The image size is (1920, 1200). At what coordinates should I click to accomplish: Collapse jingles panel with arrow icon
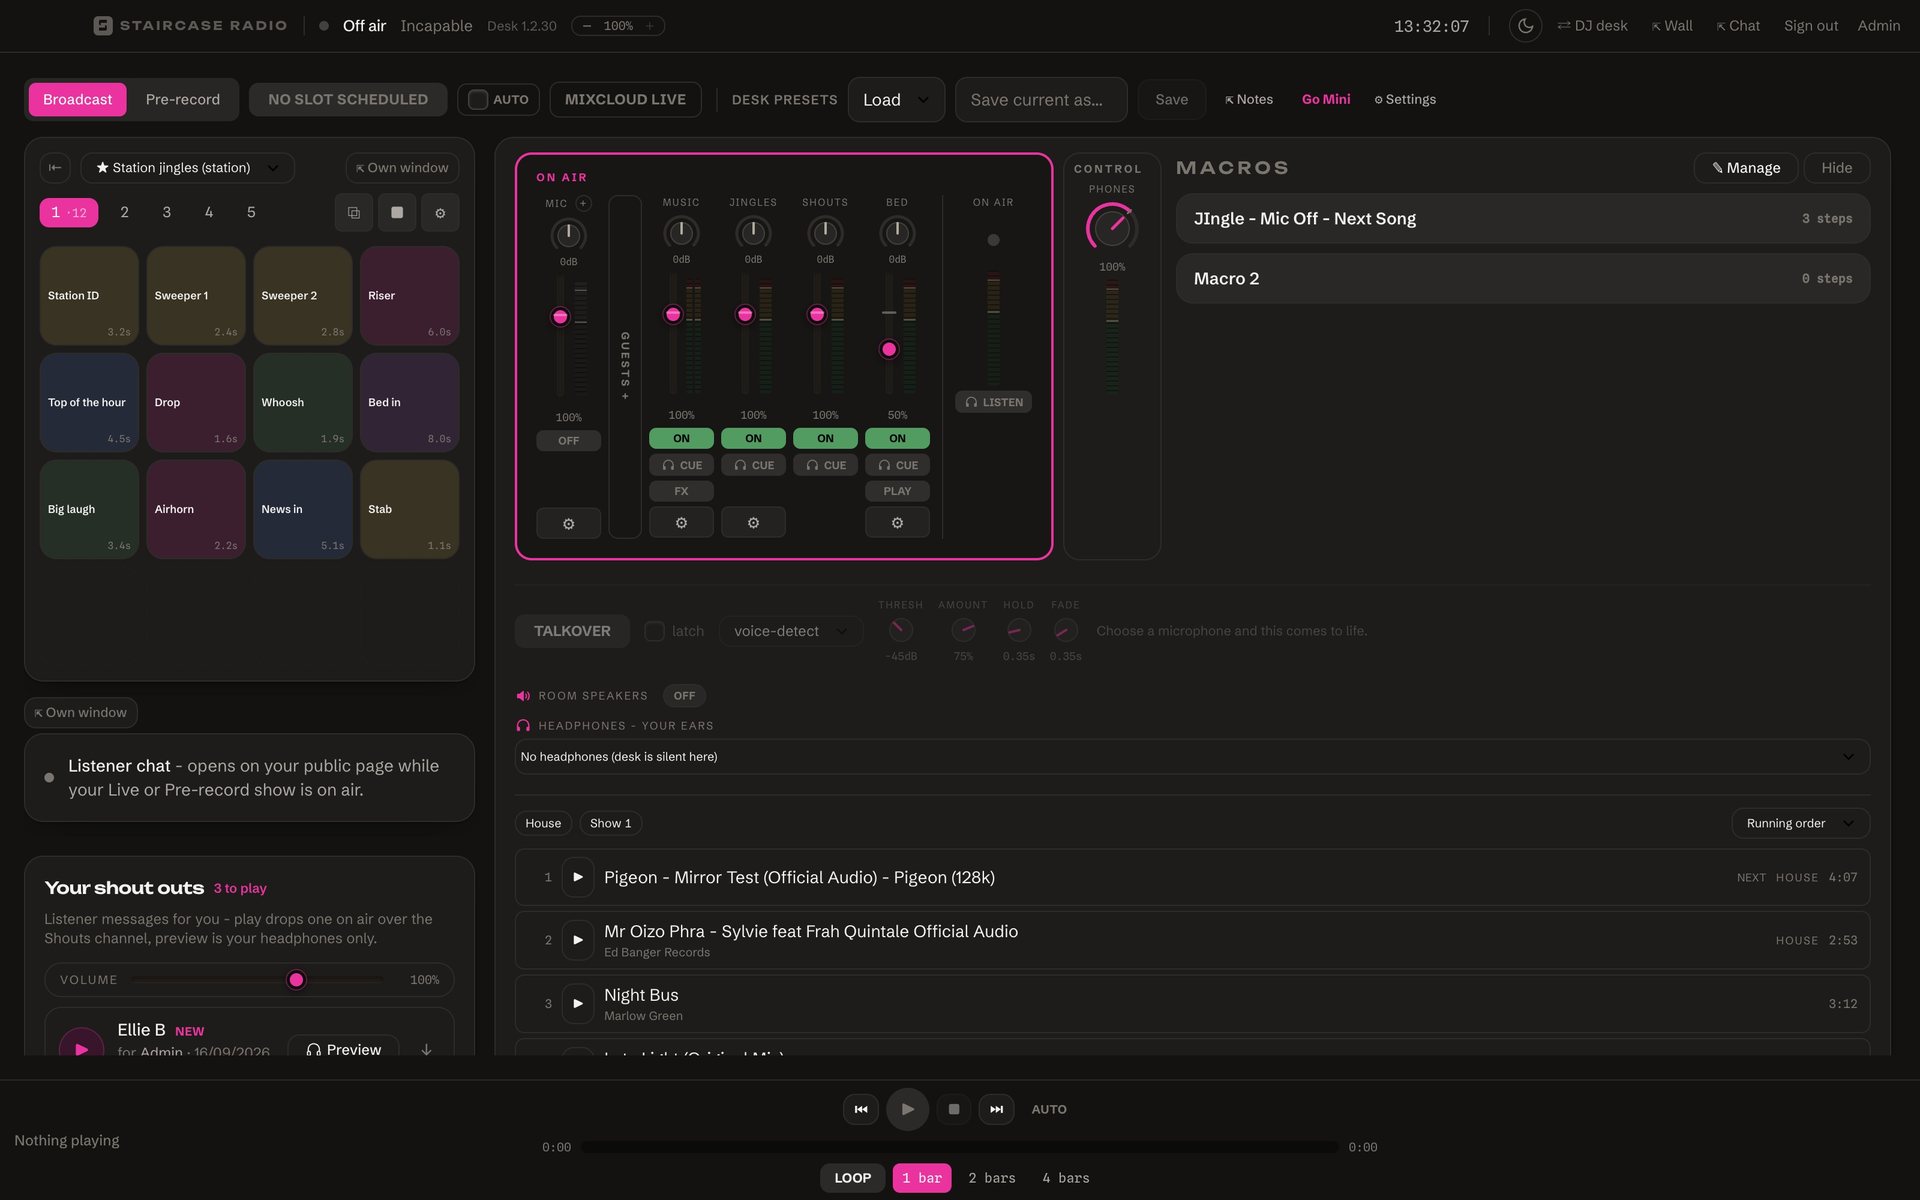(55, 168)
